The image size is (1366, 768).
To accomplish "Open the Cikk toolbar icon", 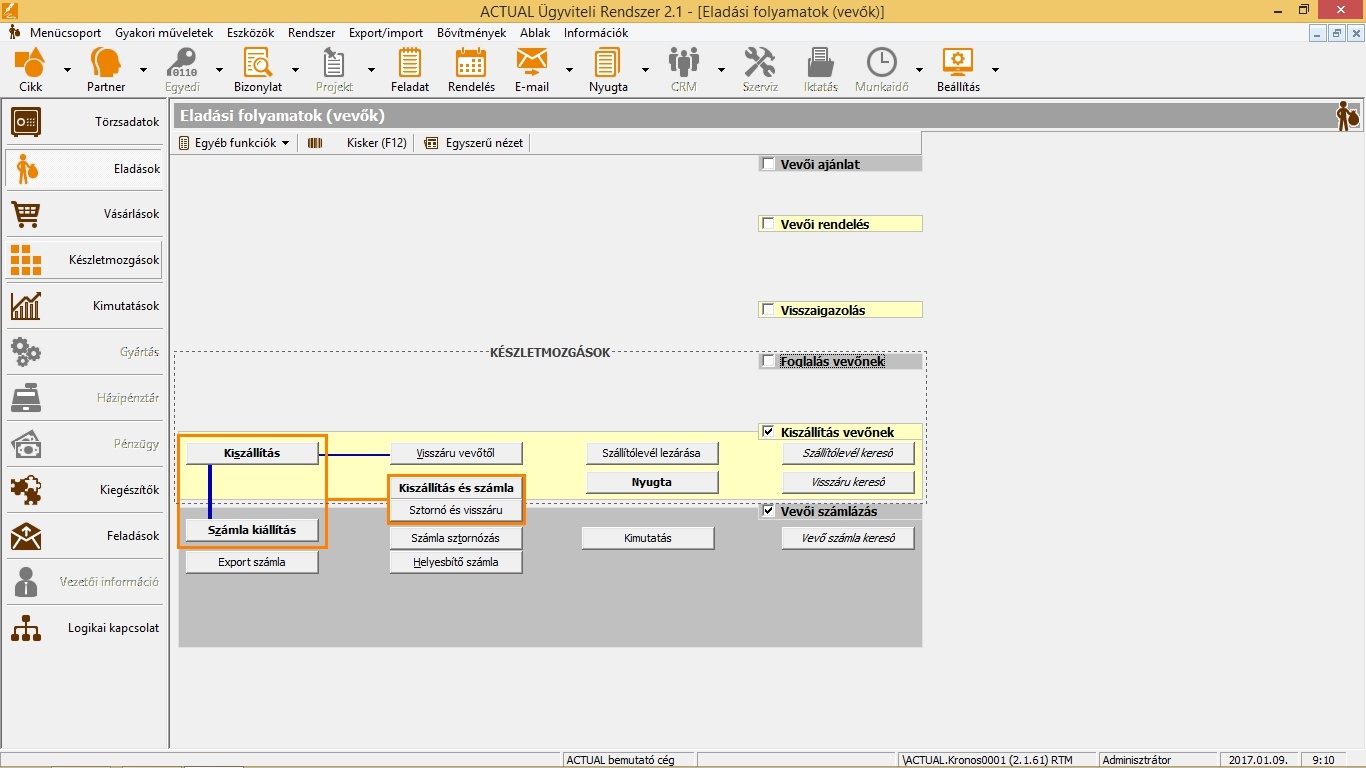I will (x=31, y=64).
